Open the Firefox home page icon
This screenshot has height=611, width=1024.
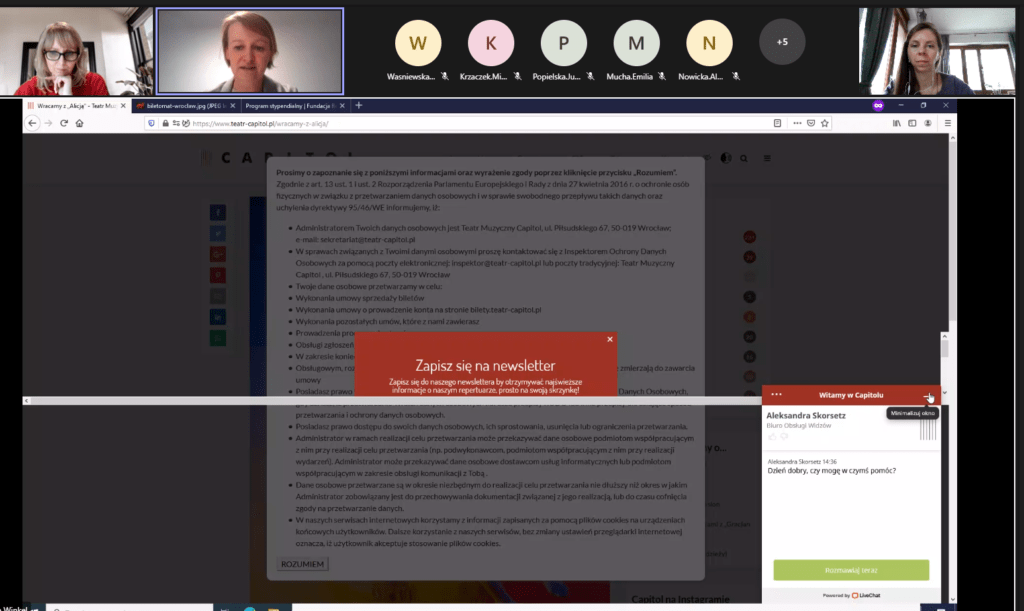[x=80, y=123]
